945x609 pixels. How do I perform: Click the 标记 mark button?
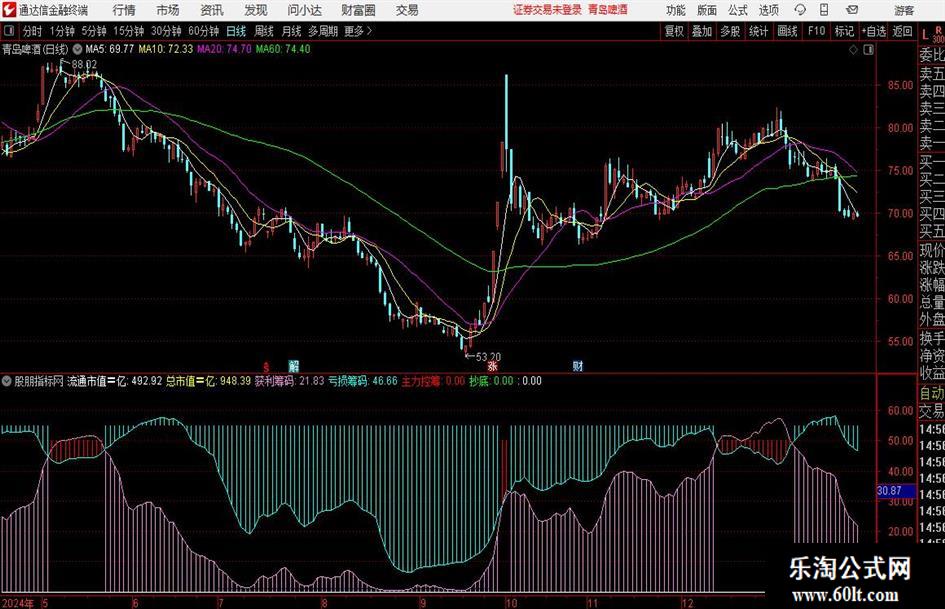coord(844,31)
